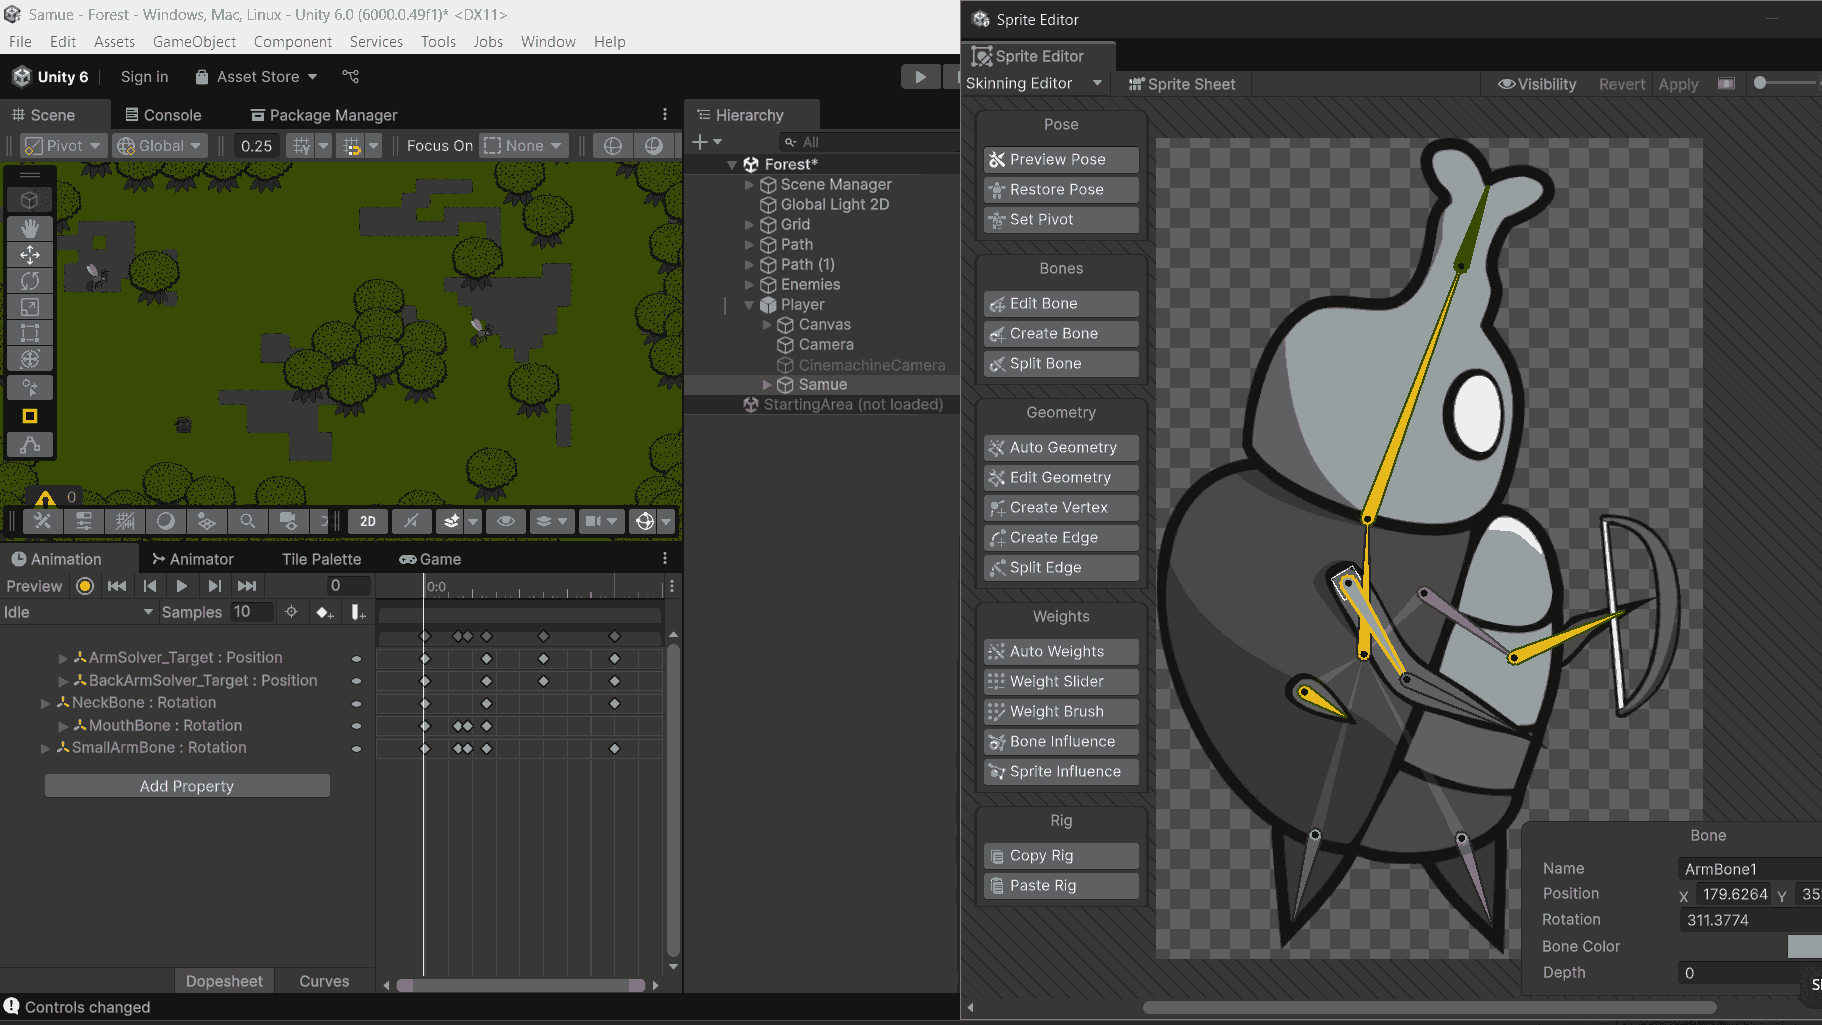This screenshot has height=1025, width=1822.
Task: Select the Weight Brush tool
Action: (x=1061, y=711)
